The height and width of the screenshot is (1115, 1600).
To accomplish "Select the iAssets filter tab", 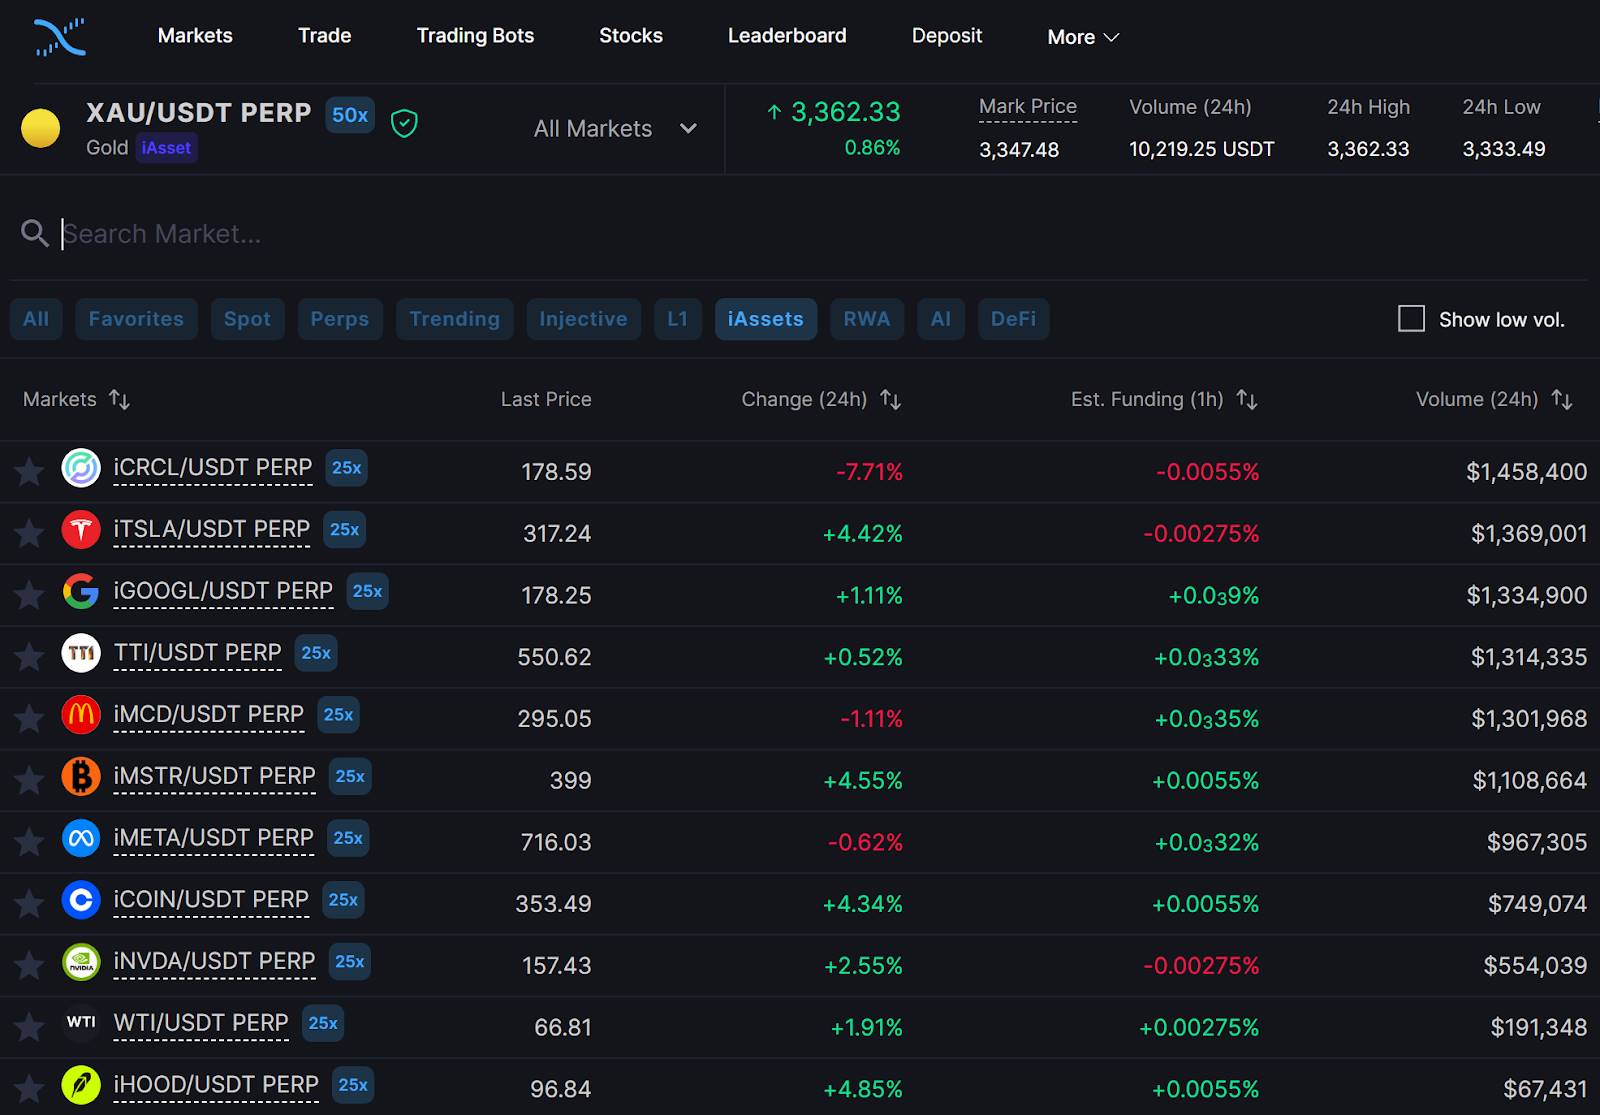I will pyautogui.click(x=765, y=318).
